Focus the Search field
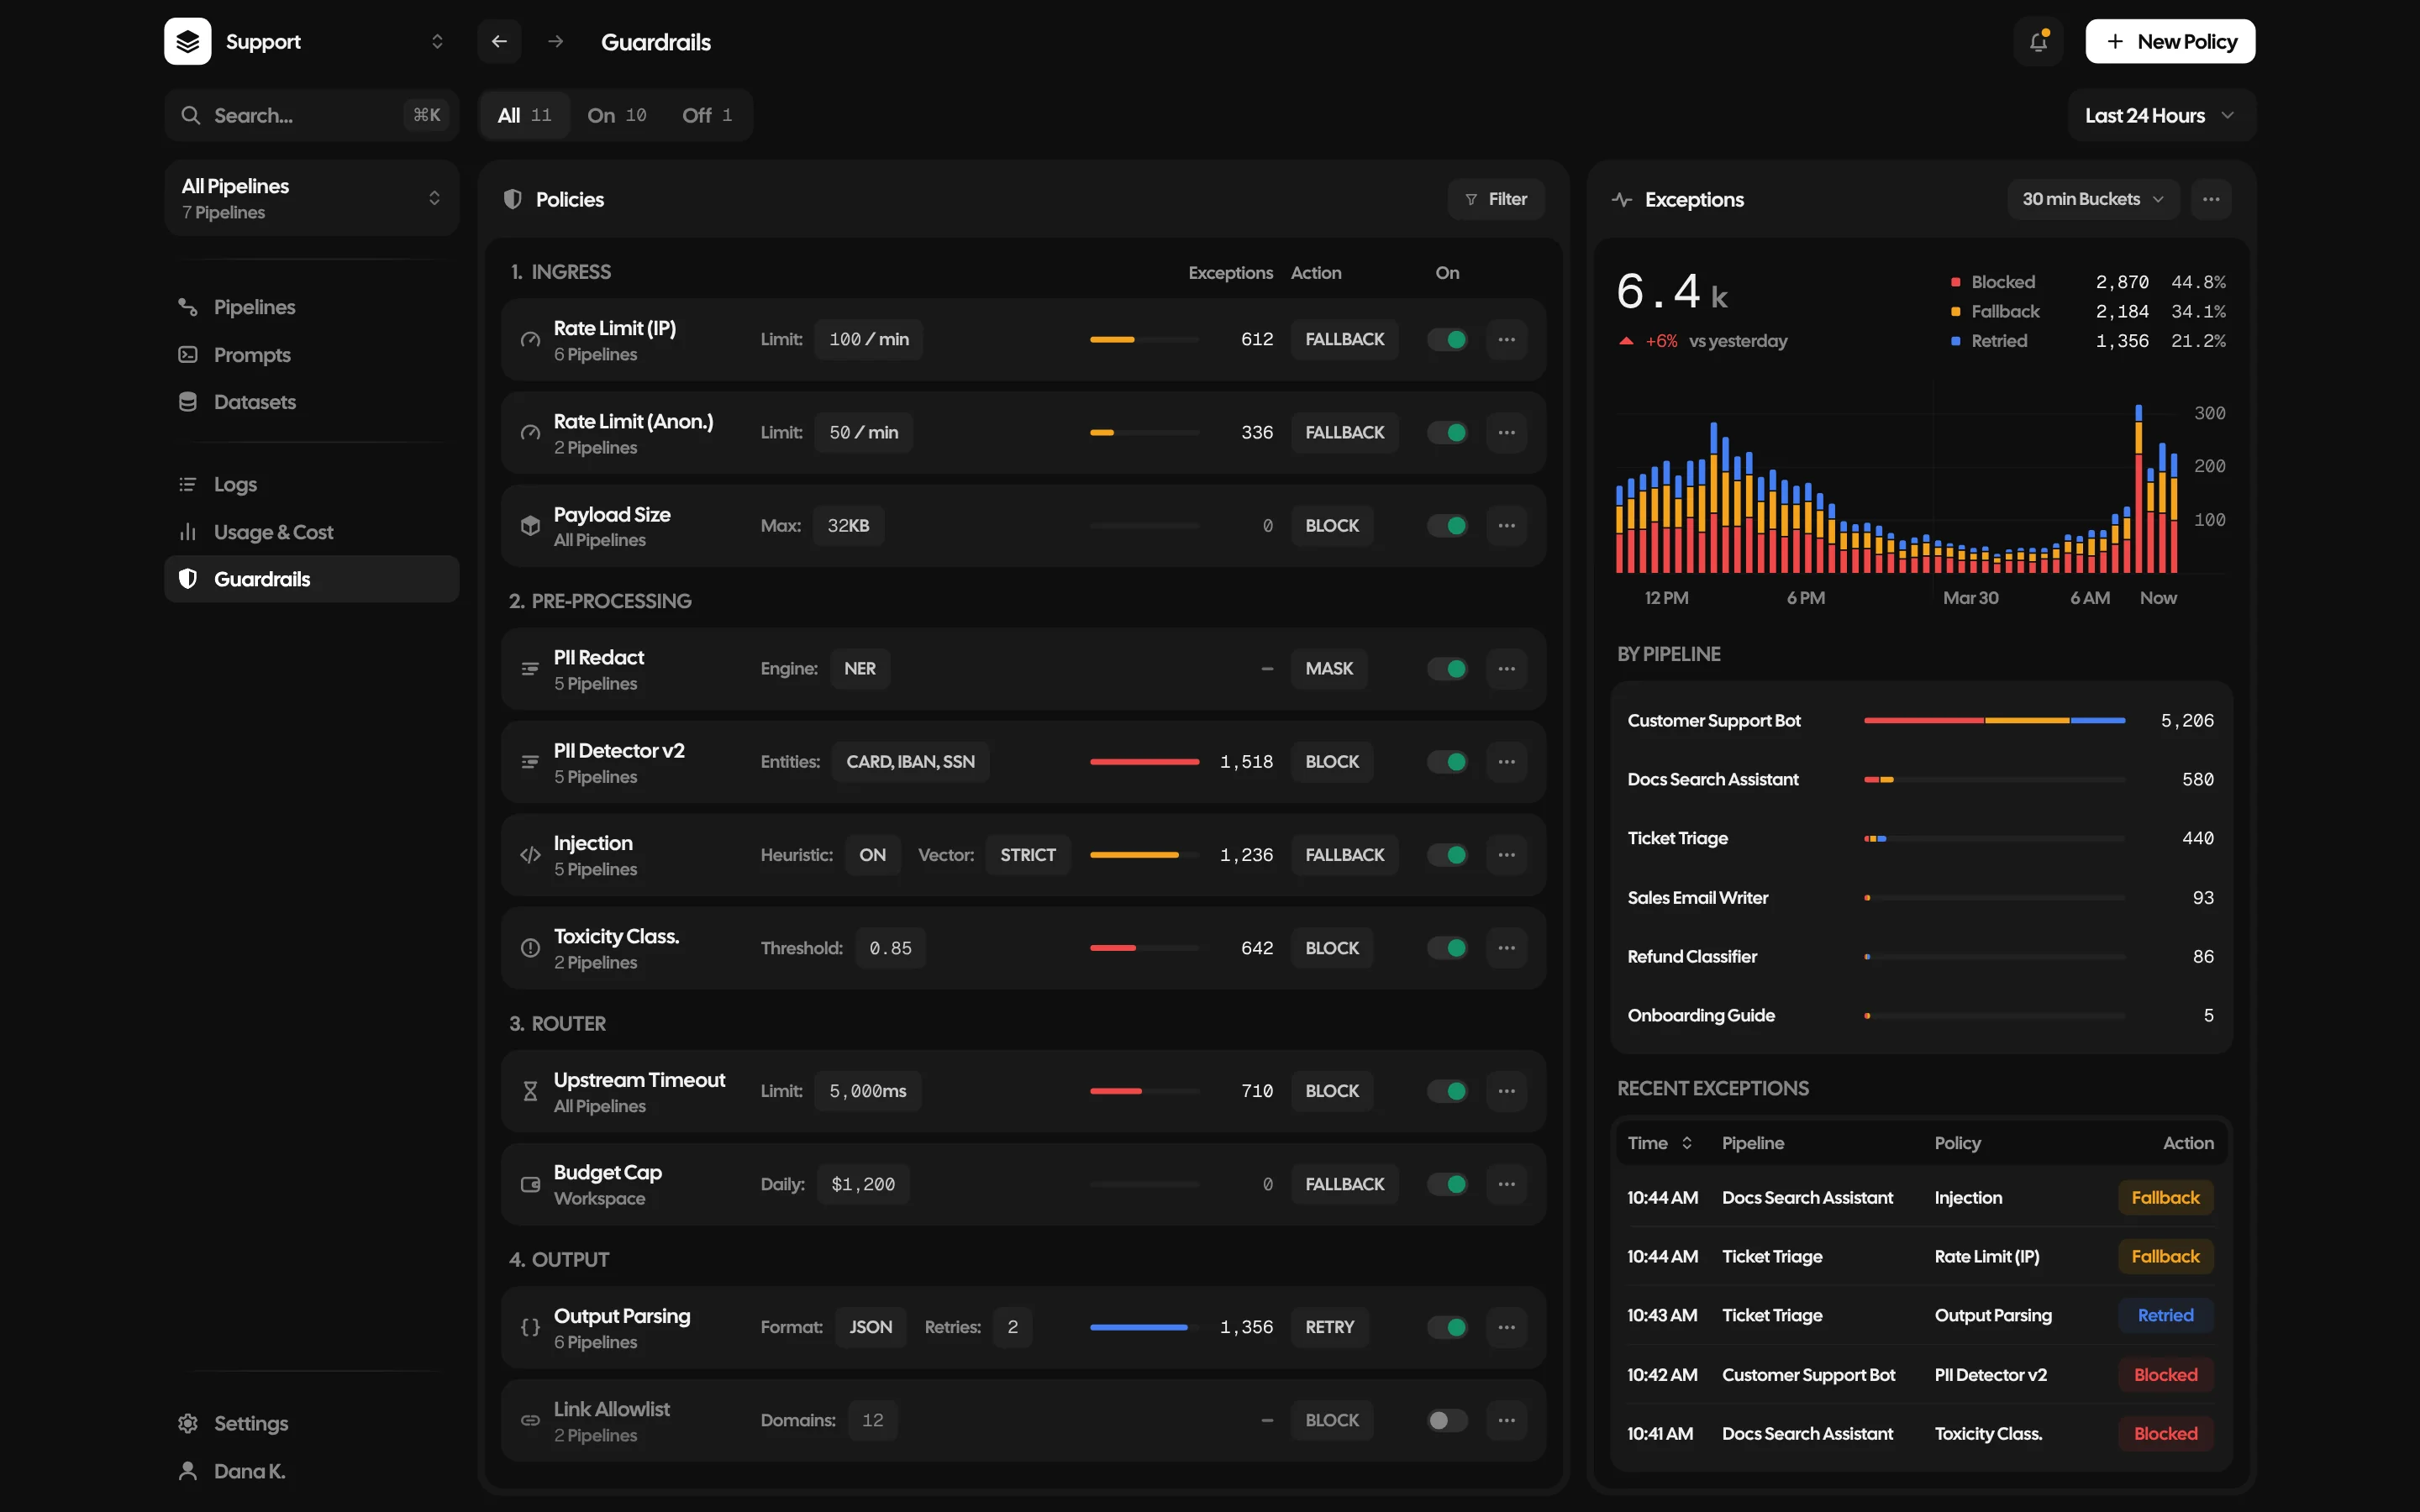The height and width of the screenshot is (1512, 2420). pos(311,116)
